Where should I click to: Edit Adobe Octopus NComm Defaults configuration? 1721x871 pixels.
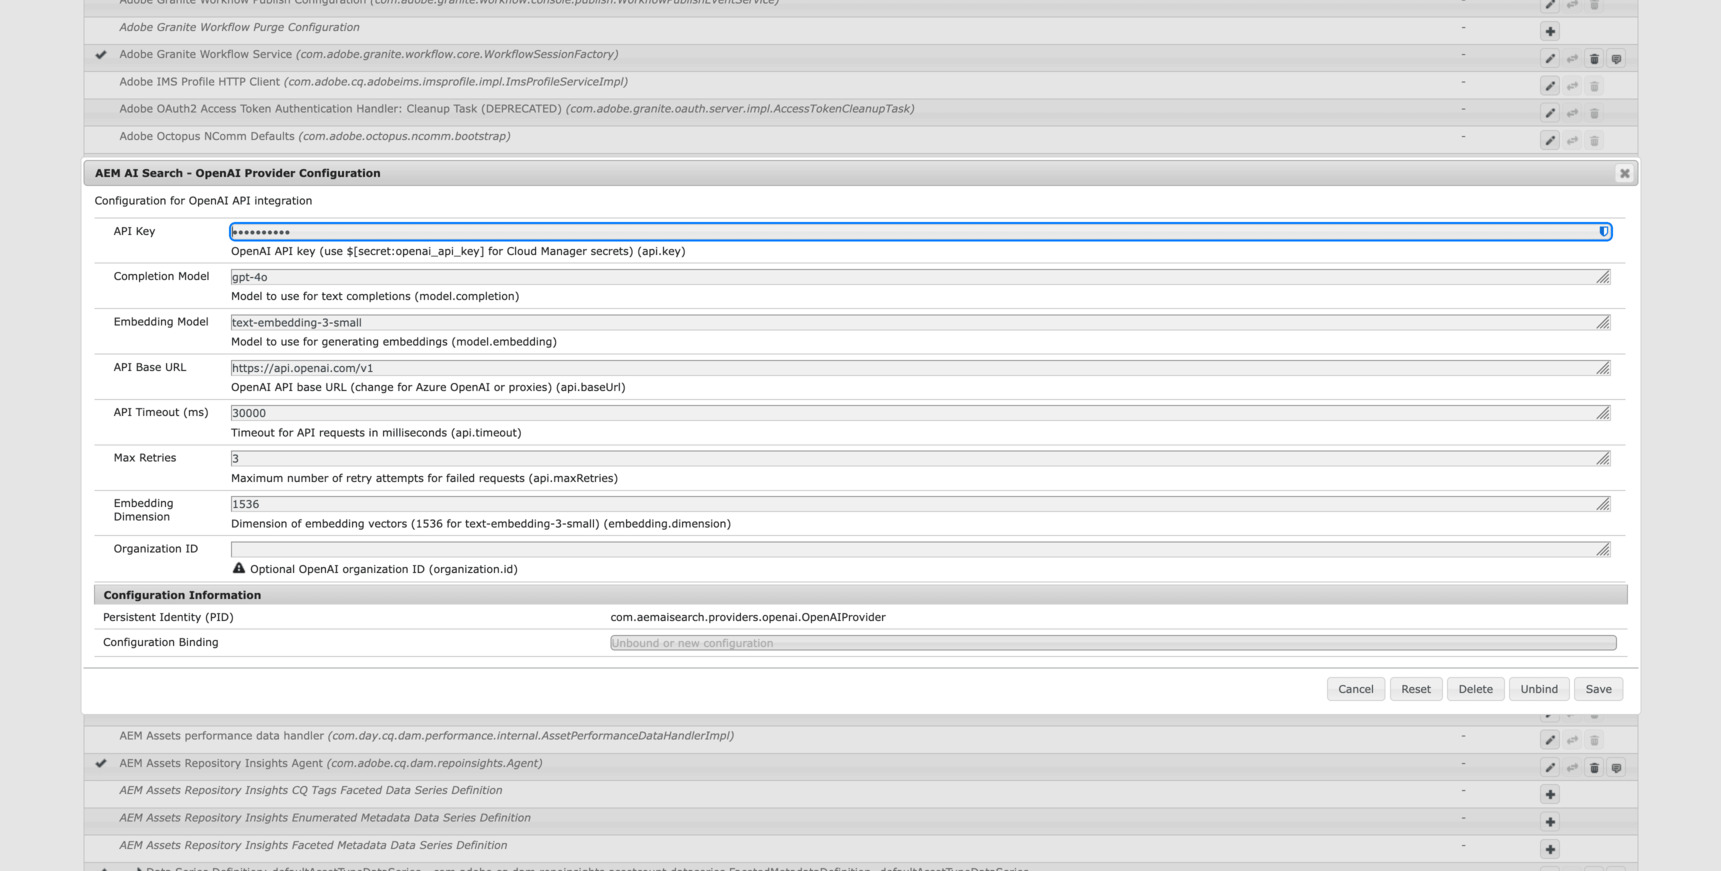(1550, 140)
